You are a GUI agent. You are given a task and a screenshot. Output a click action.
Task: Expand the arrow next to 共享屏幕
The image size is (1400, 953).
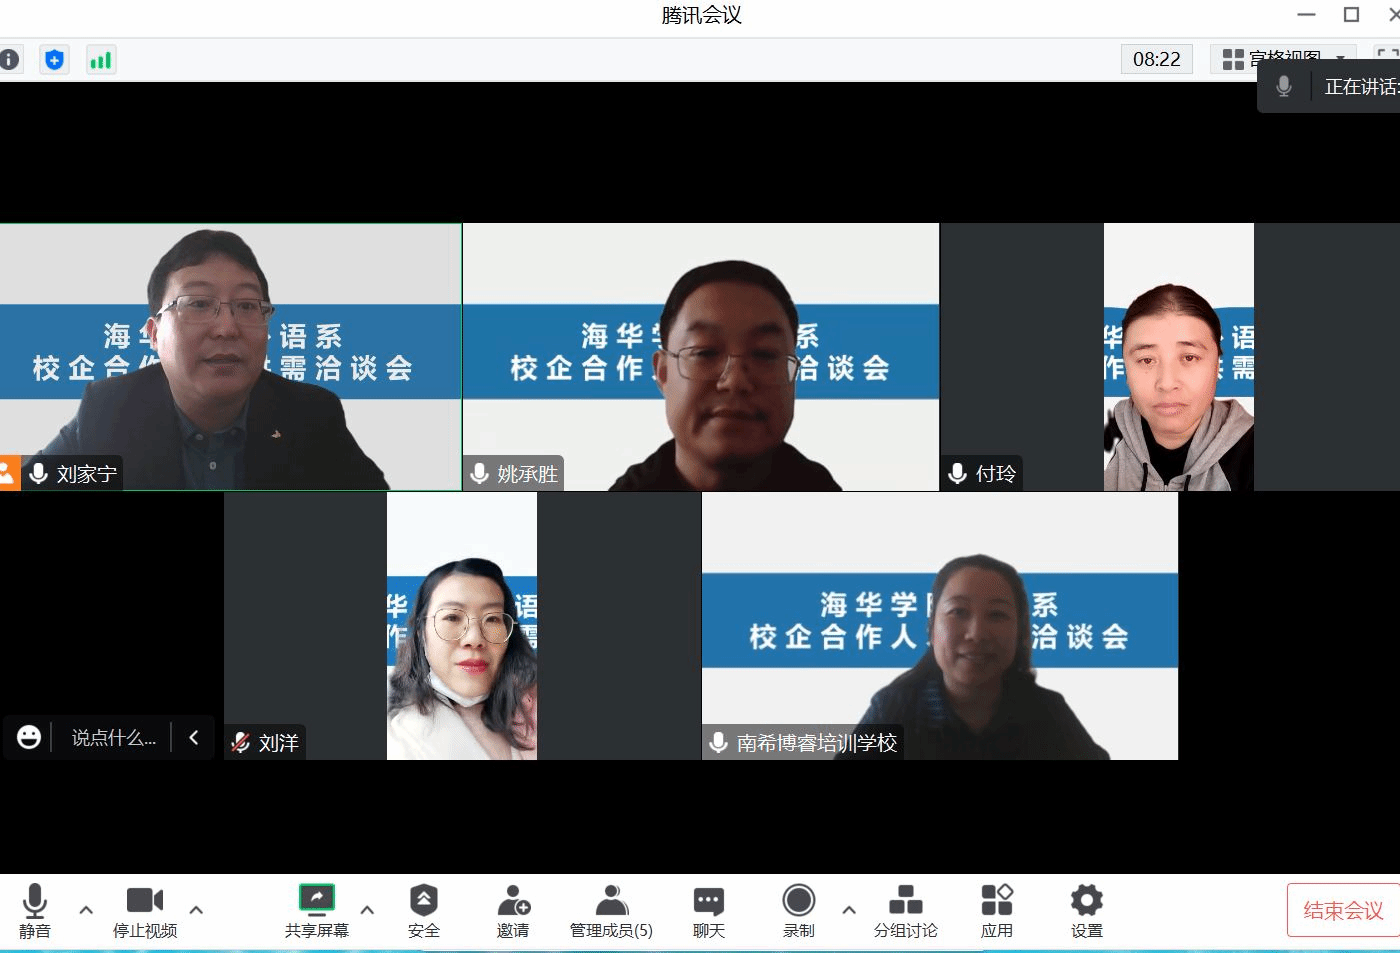tap(367, 910)
